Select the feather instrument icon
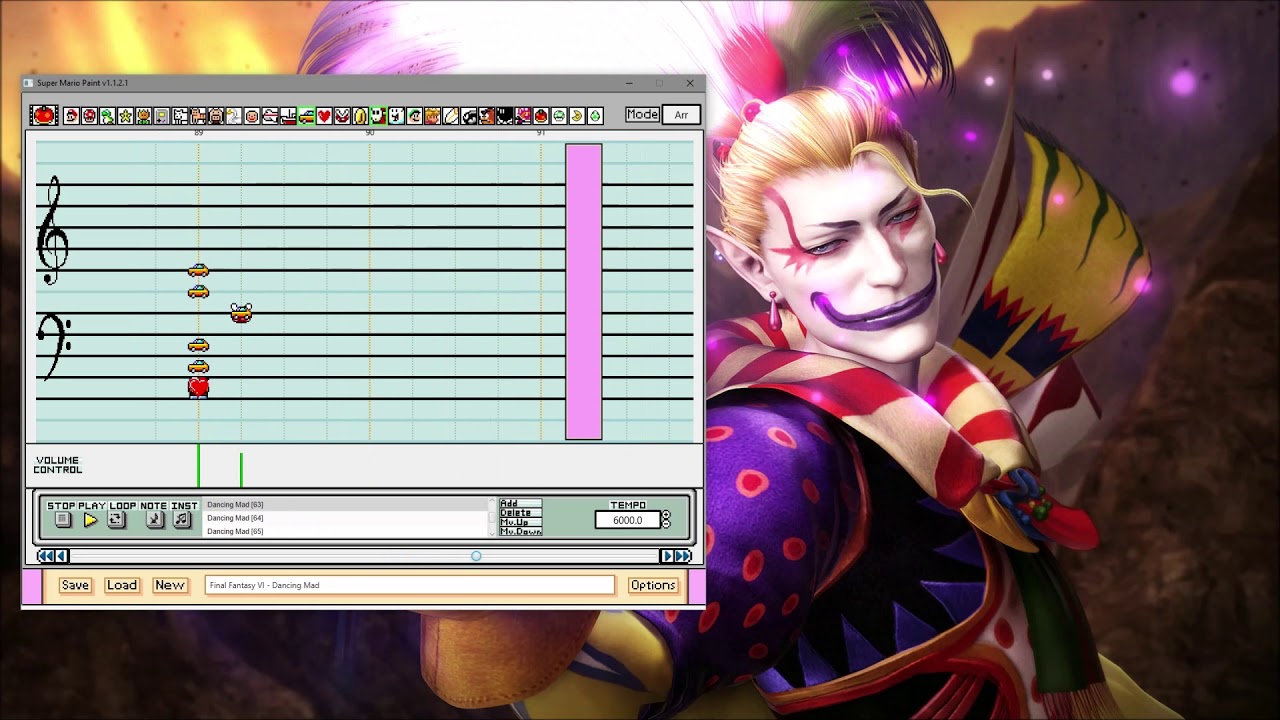Screen dimensions: 1280x720 coord(450,116)
